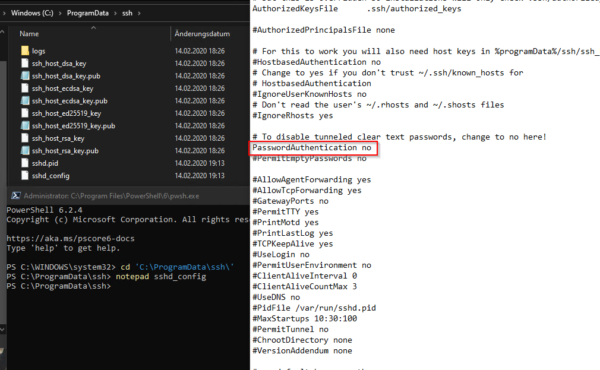Click the #AllowAgentForwarding yes line

pos(311,179)
